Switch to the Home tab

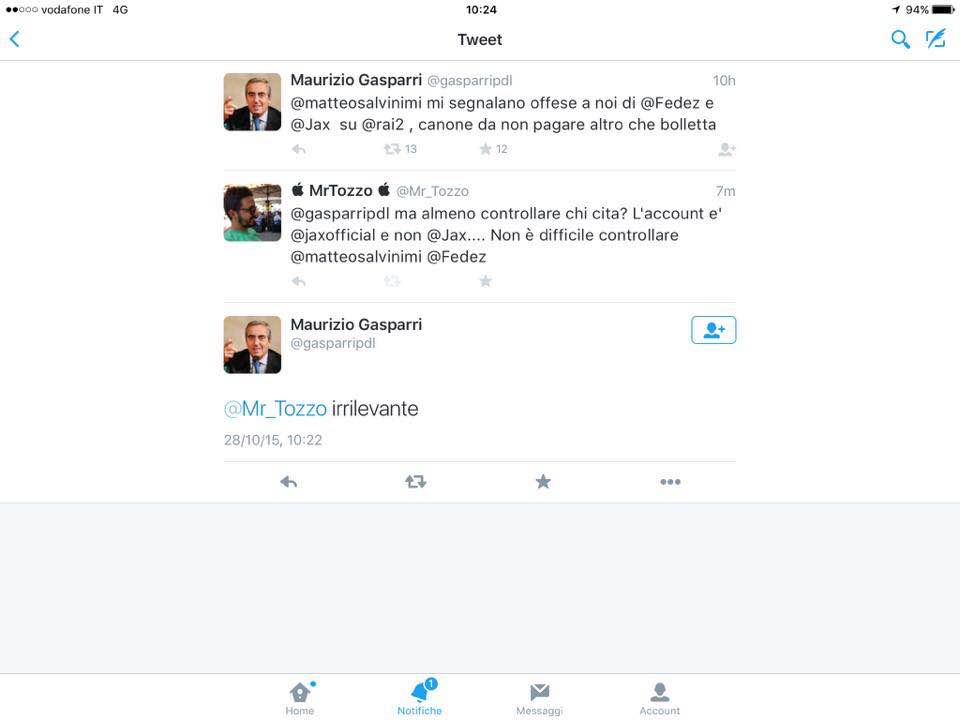click(299, 699)
